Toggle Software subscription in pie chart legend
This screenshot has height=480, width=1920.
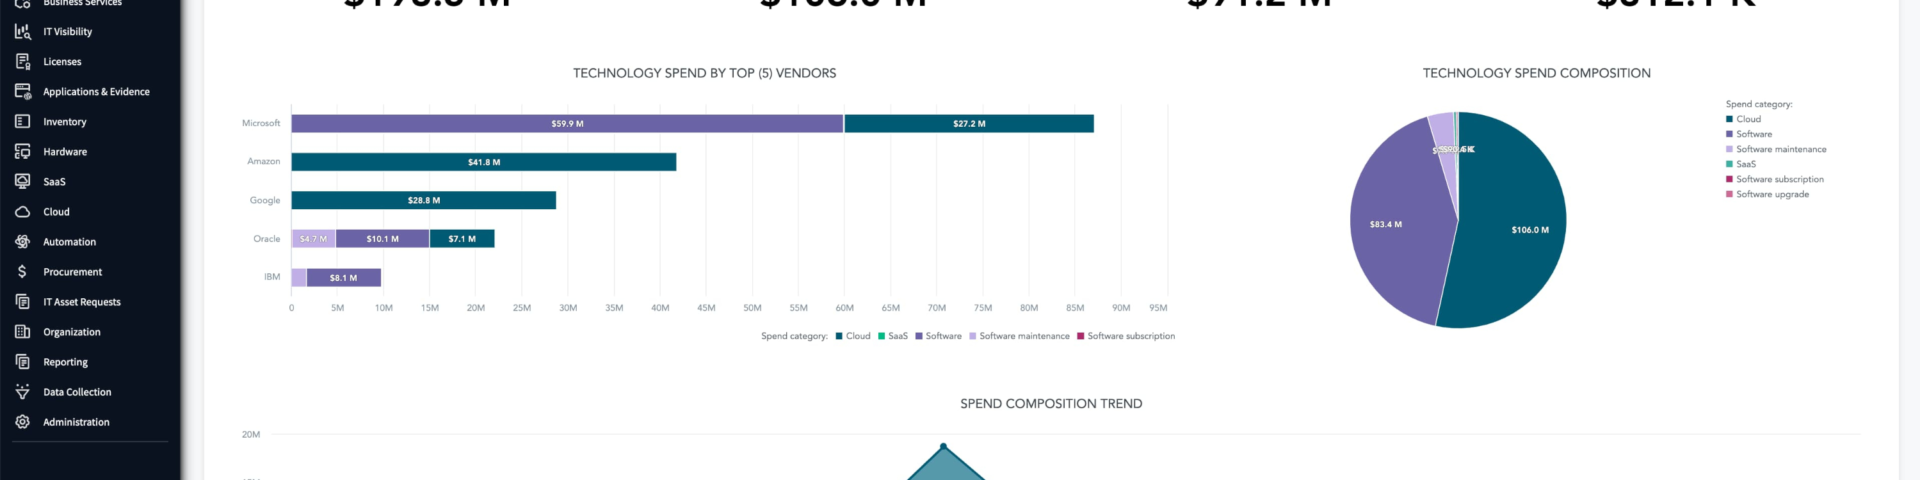[1775, 179]
